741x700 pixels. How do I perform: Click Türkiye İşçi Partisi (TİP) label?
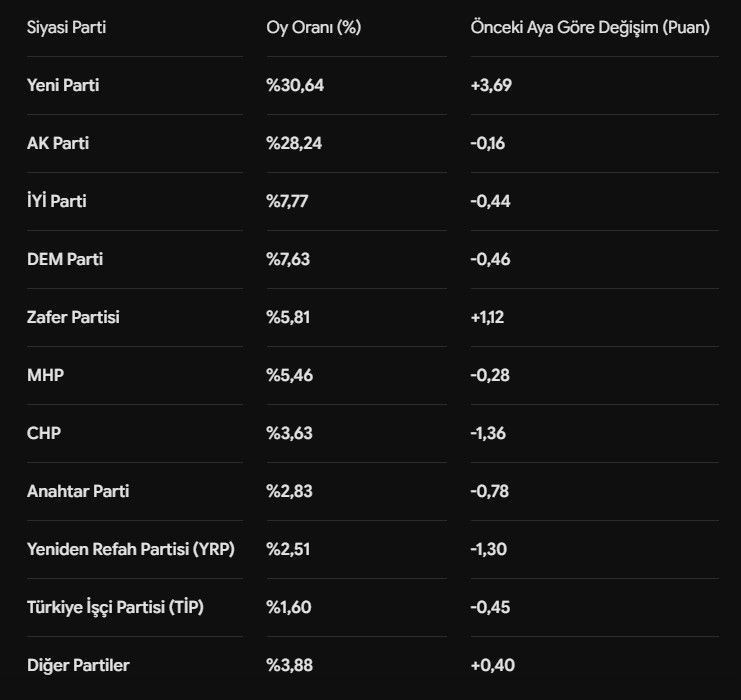[115, 607]
